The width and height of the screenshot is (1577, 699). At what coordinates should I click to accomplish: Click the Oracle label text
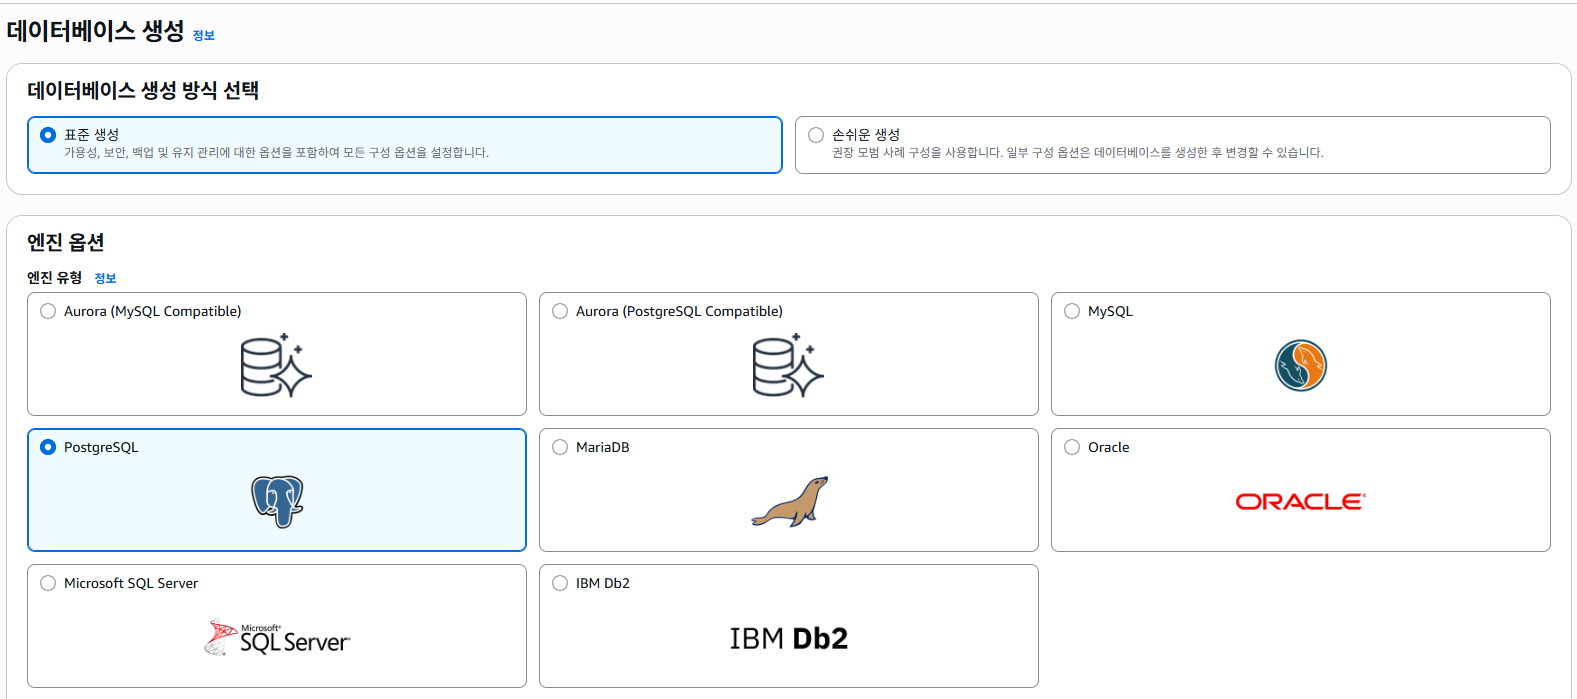1108,447
